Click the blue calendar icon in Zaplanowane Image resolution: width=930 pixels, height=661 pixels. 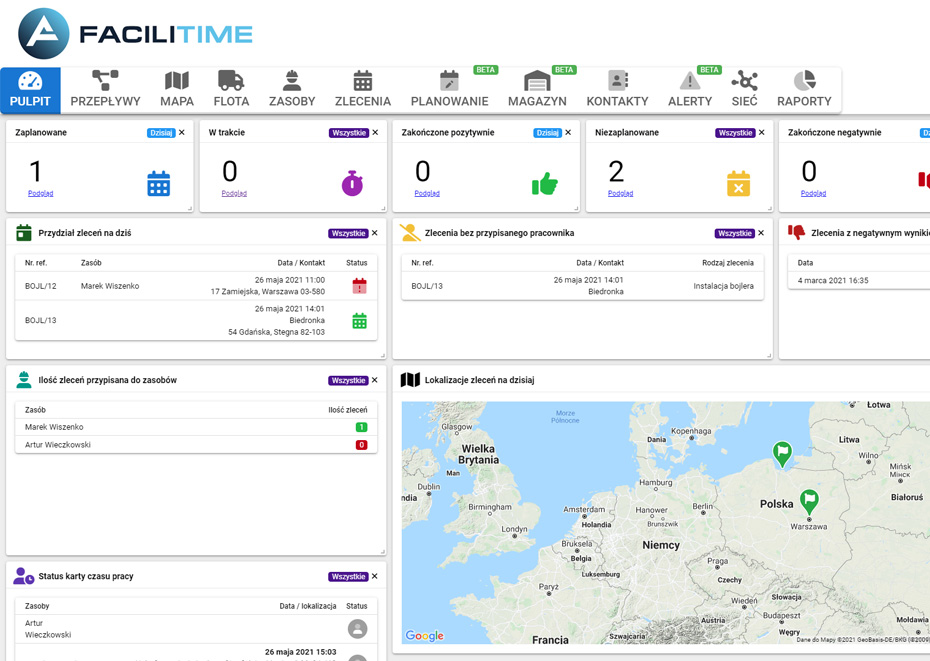(158, 183)
